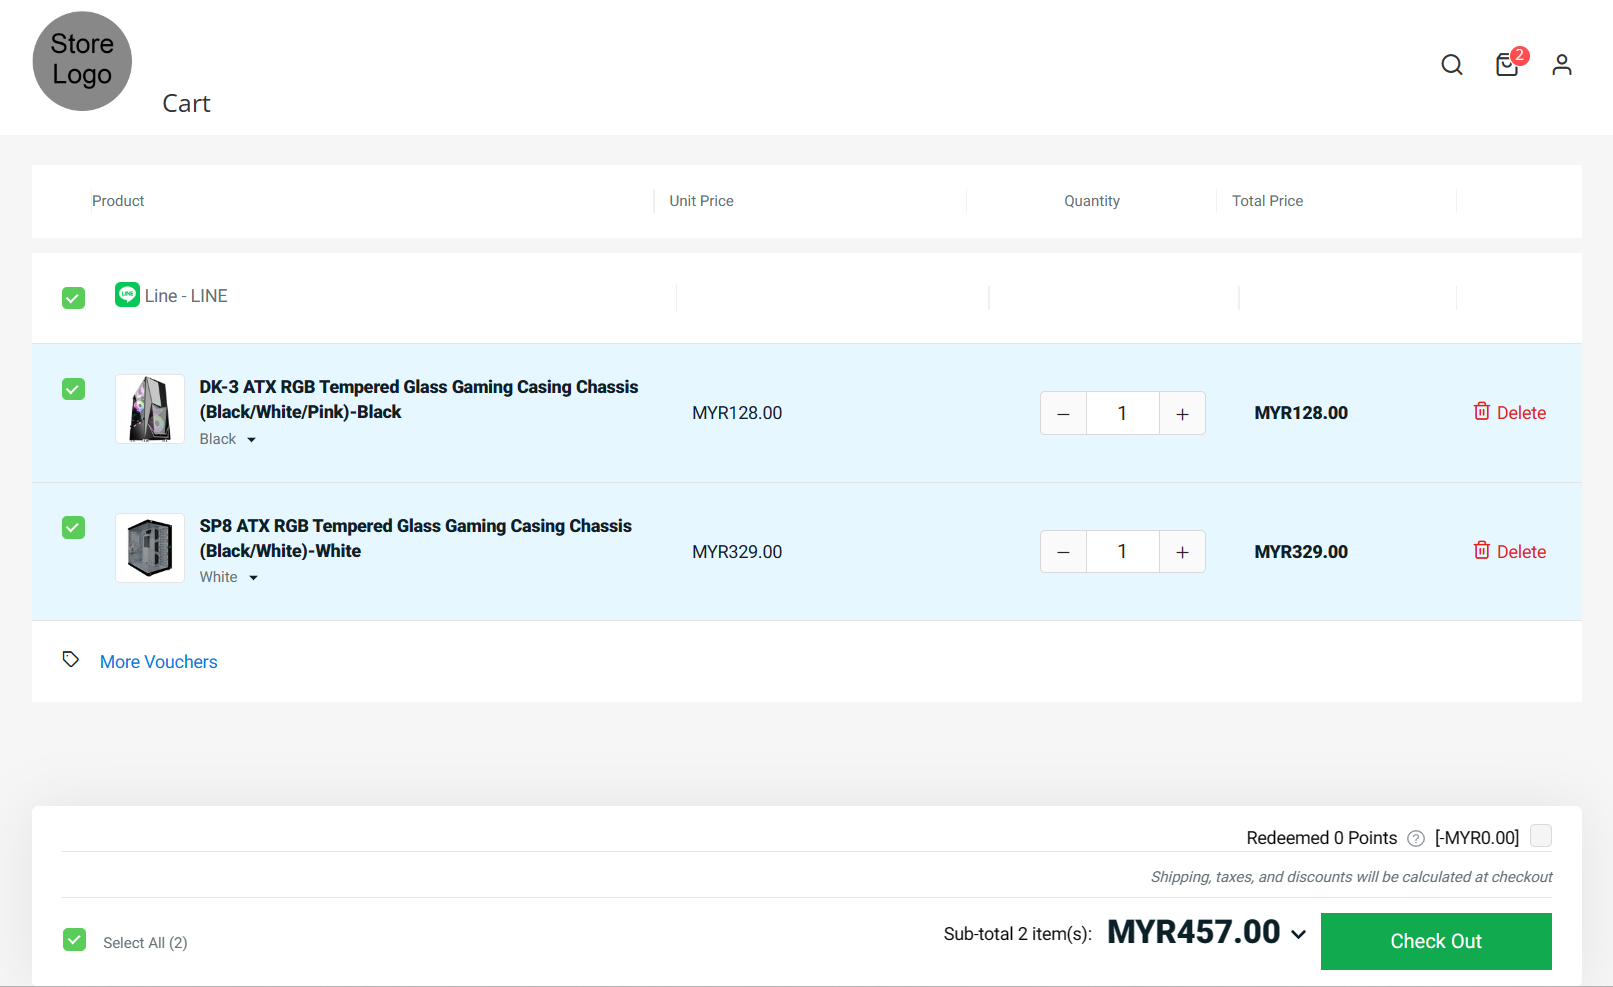This screenshot has width=1613, height=987.
Task: Open the White color variant dropdown
Action: pos(229,578)
